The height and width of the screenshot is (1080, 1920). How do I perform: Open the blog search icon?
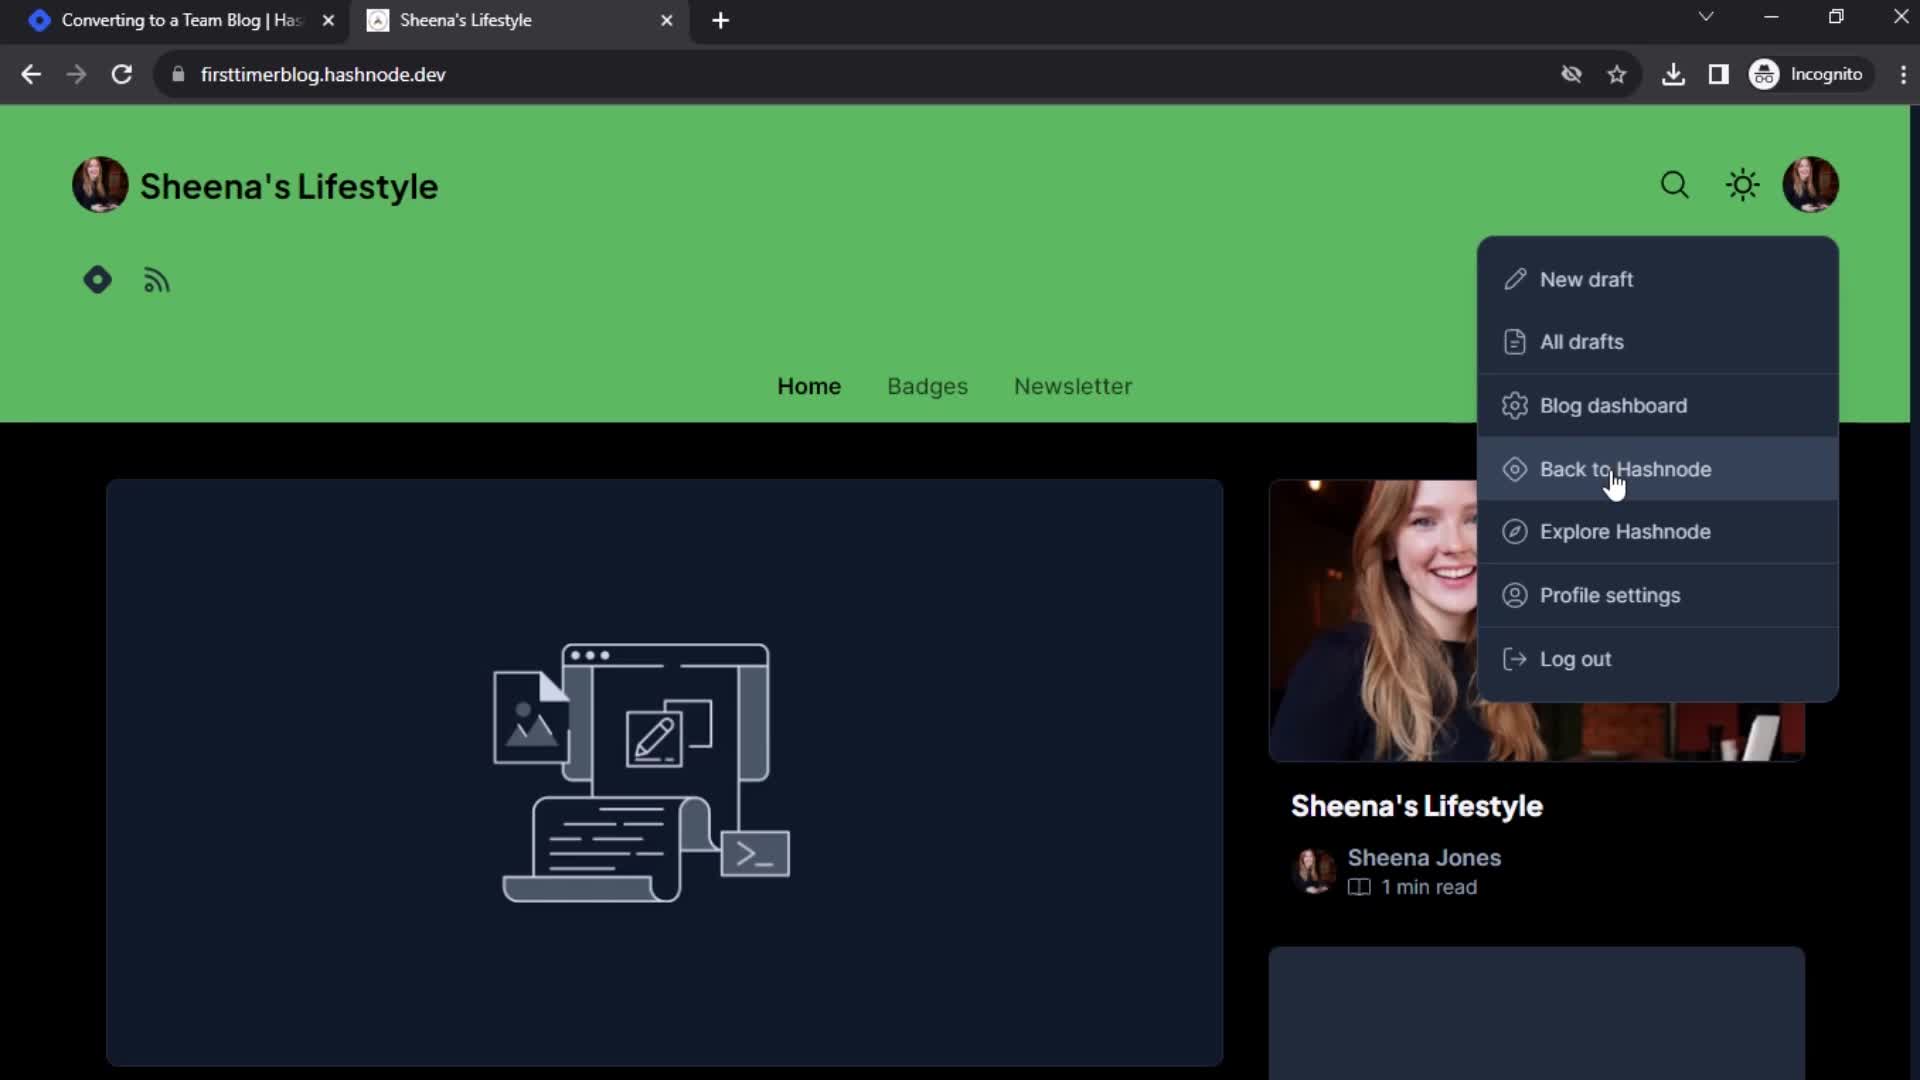click(1675, 185)
